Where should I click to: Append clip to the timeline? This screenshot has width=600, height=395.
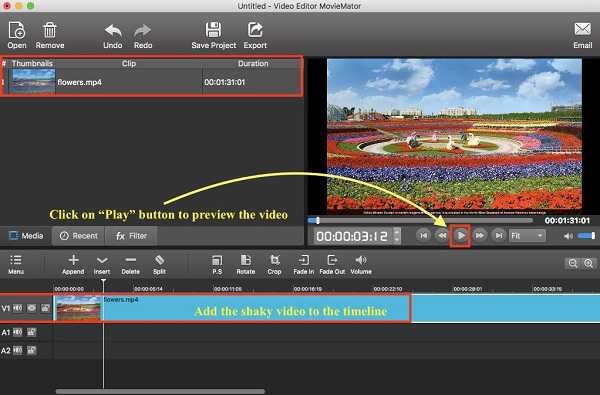(73, 264)
